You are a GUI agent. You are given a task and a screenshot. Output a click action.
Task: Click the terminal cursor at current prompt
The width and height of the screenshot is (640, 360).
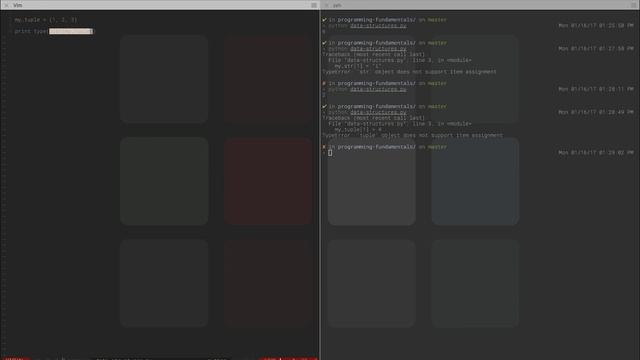tap(330, 153)
